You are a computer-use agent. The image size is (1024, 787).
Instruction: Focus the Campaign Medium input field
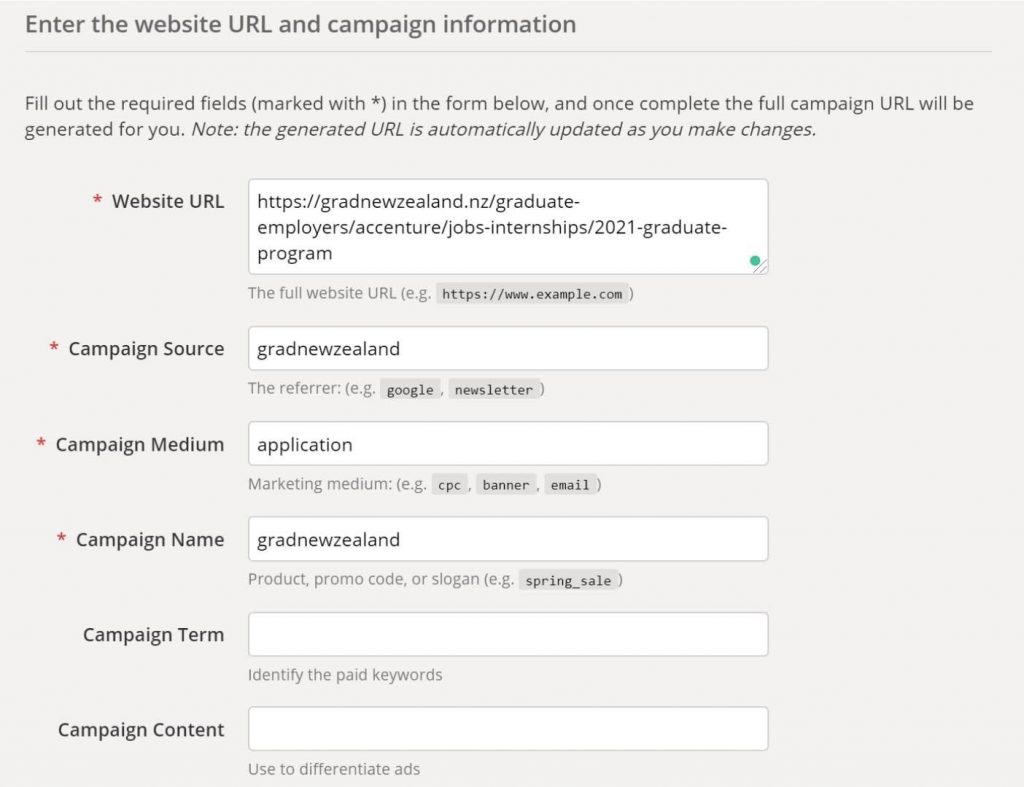click(x=508, y=443)
